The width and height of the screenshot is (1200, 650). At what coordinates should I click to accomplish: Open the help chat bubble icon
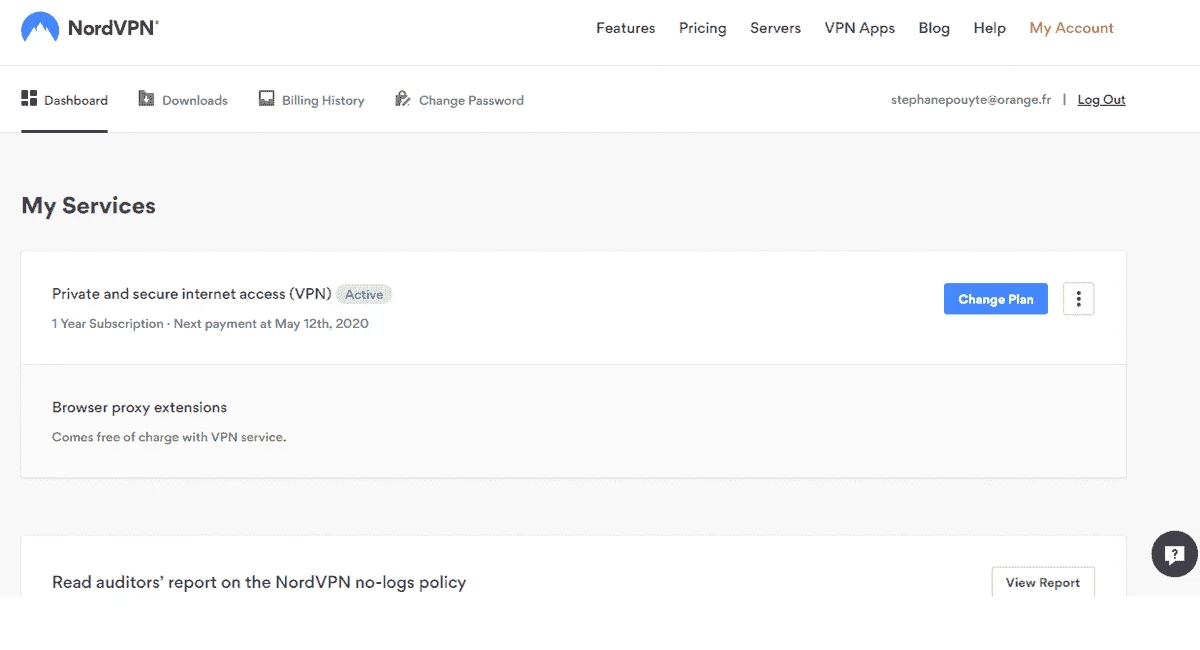tap(1175, 554)
